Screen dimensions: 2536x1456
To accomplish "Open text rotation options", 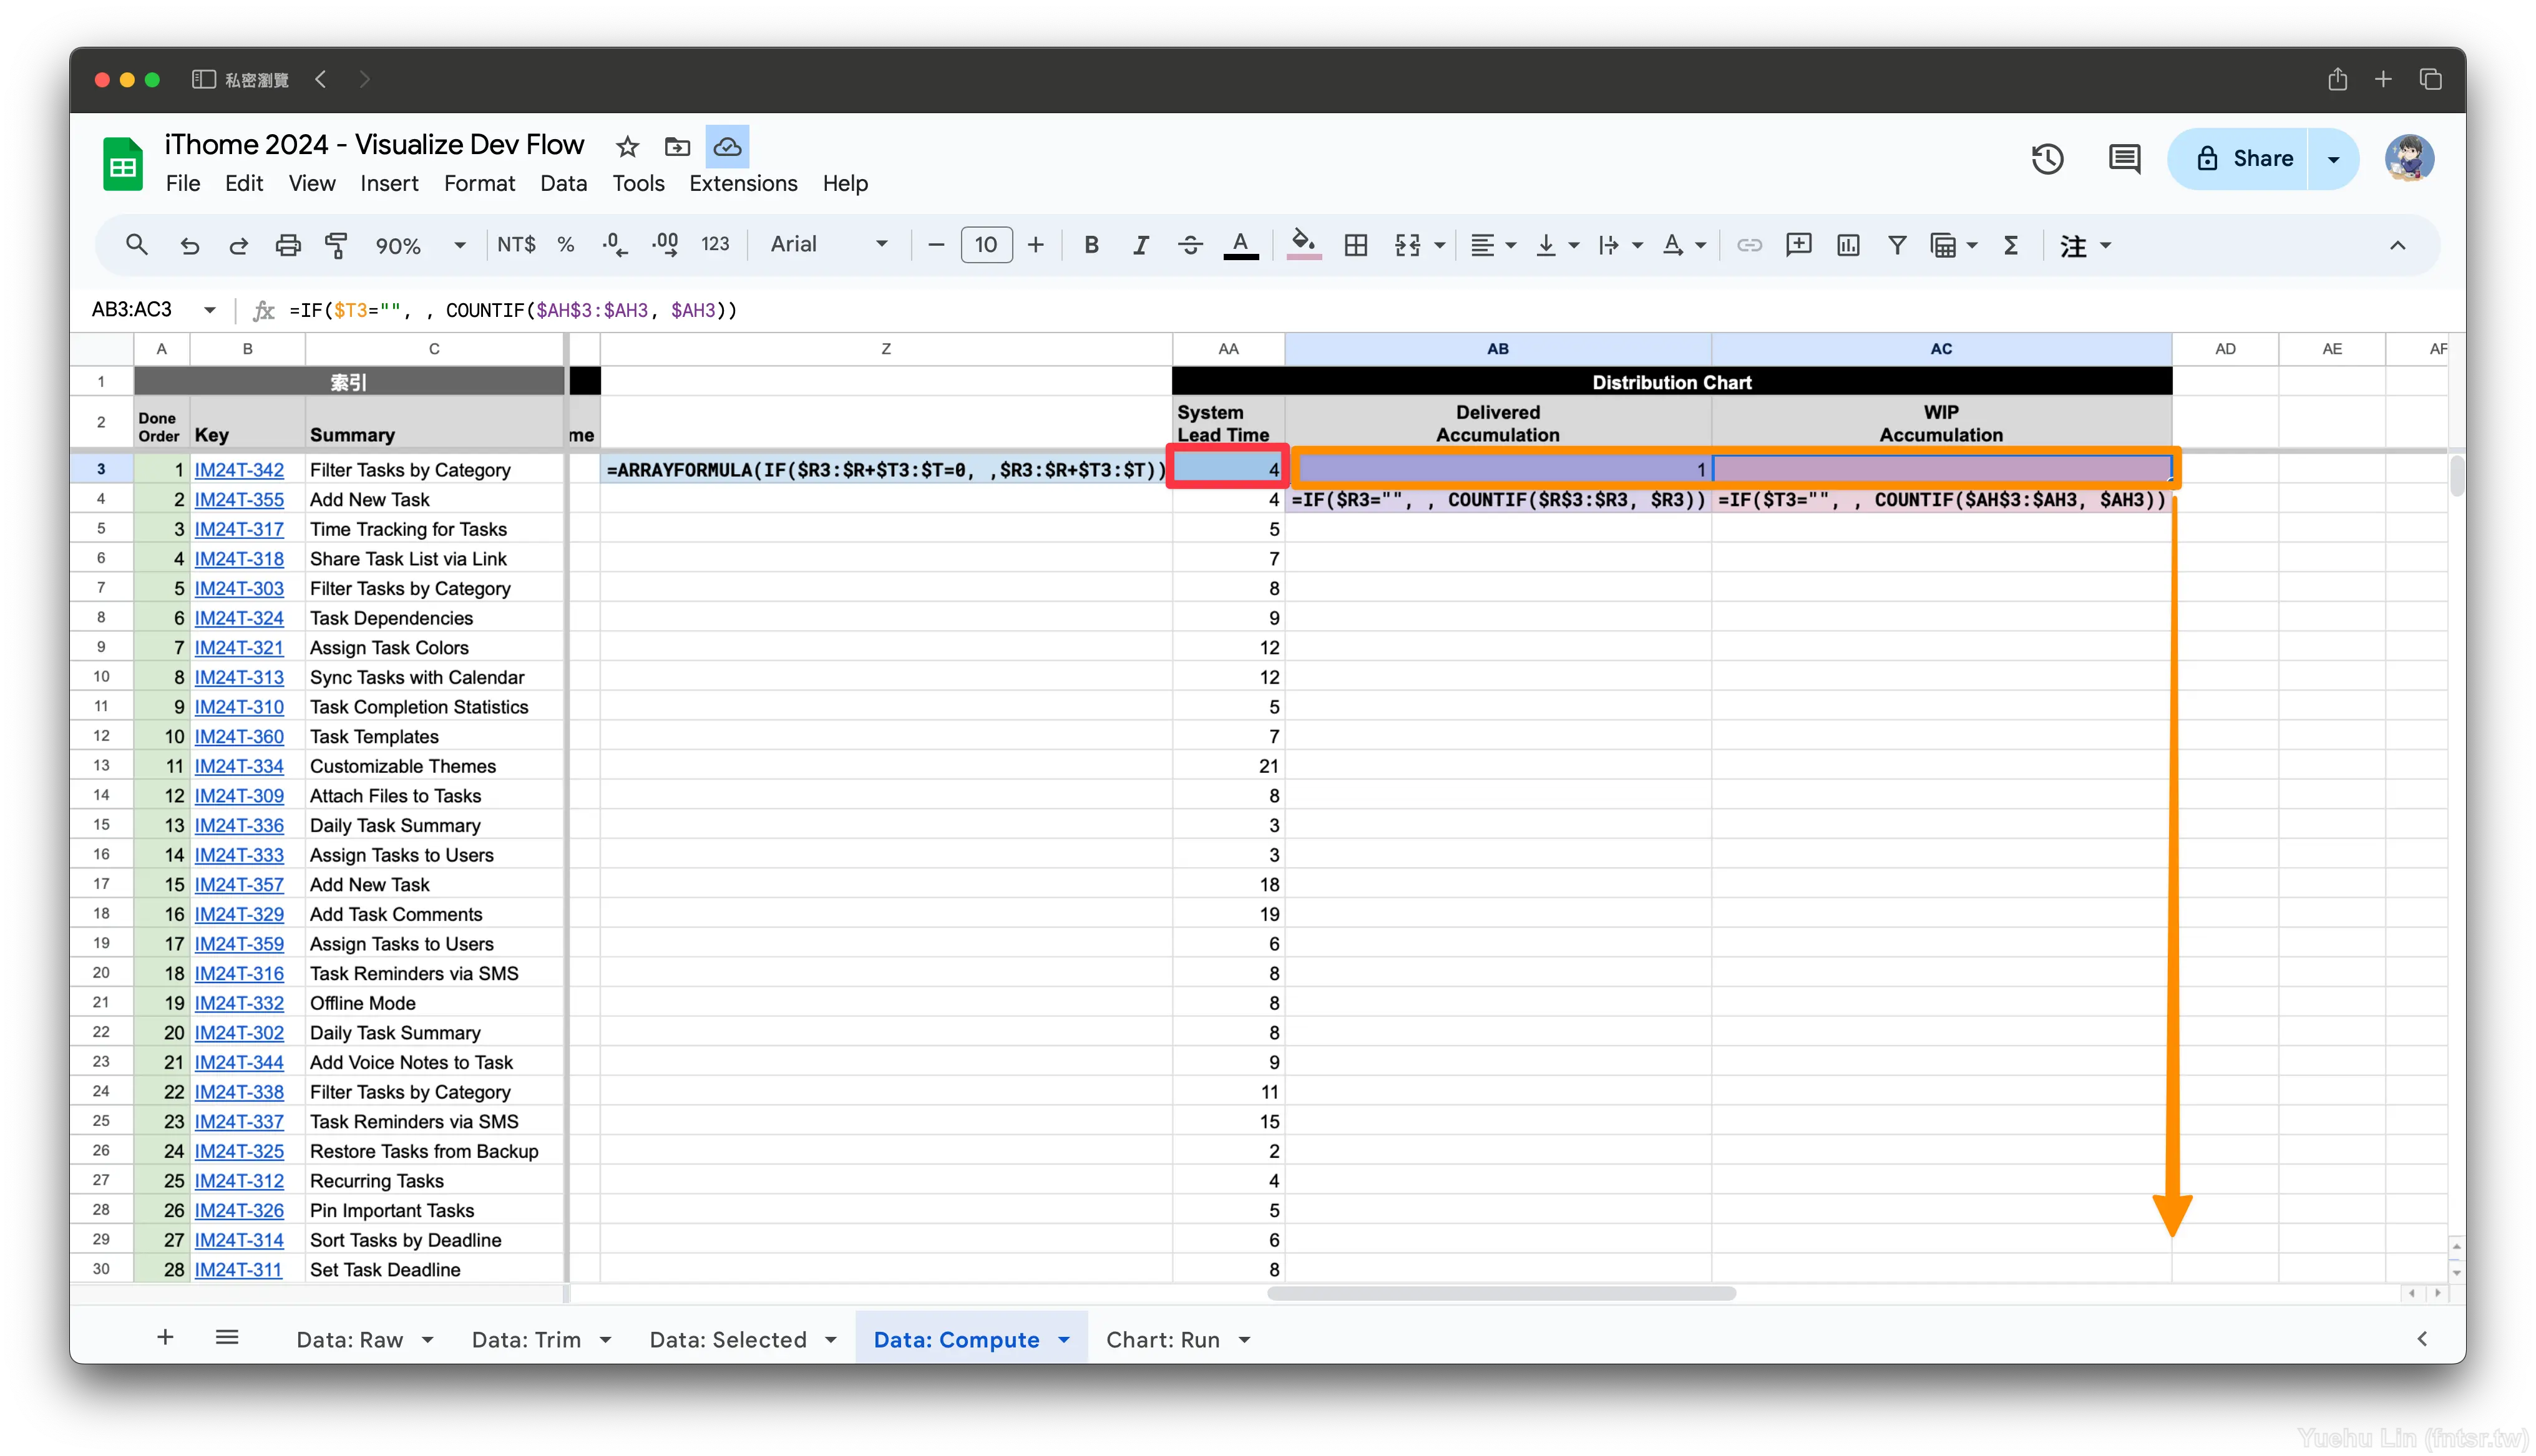I will pyautogui.click(x=1683, y=245).
